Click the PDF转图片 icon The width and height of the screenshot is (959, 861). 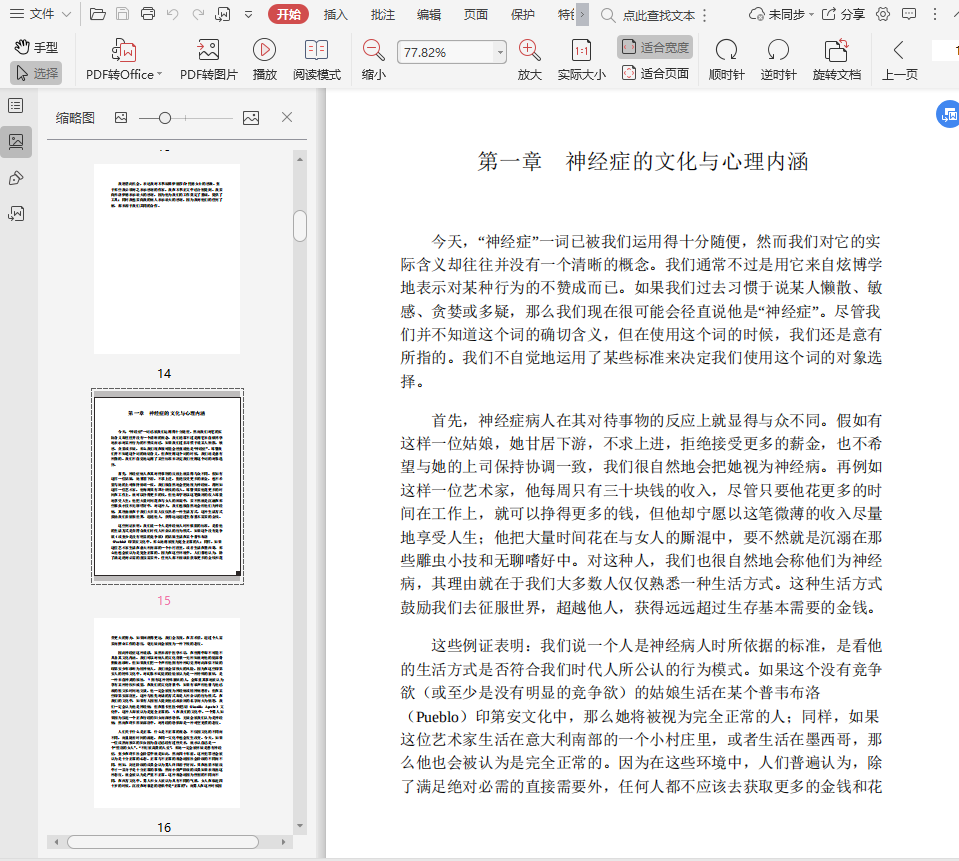point(208,51)
